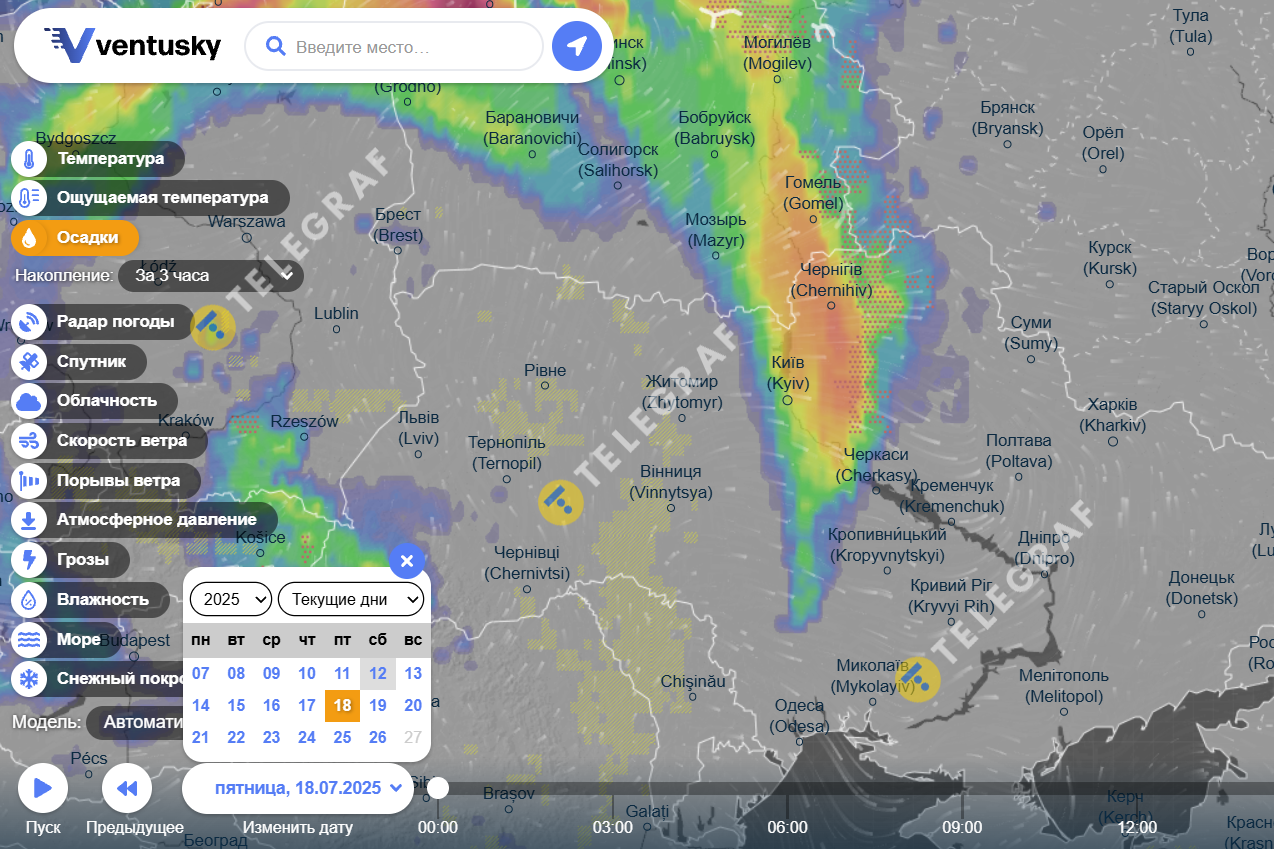1274x849 pixels.
Task: Click the location arrow button
Action: coord(577,46)
